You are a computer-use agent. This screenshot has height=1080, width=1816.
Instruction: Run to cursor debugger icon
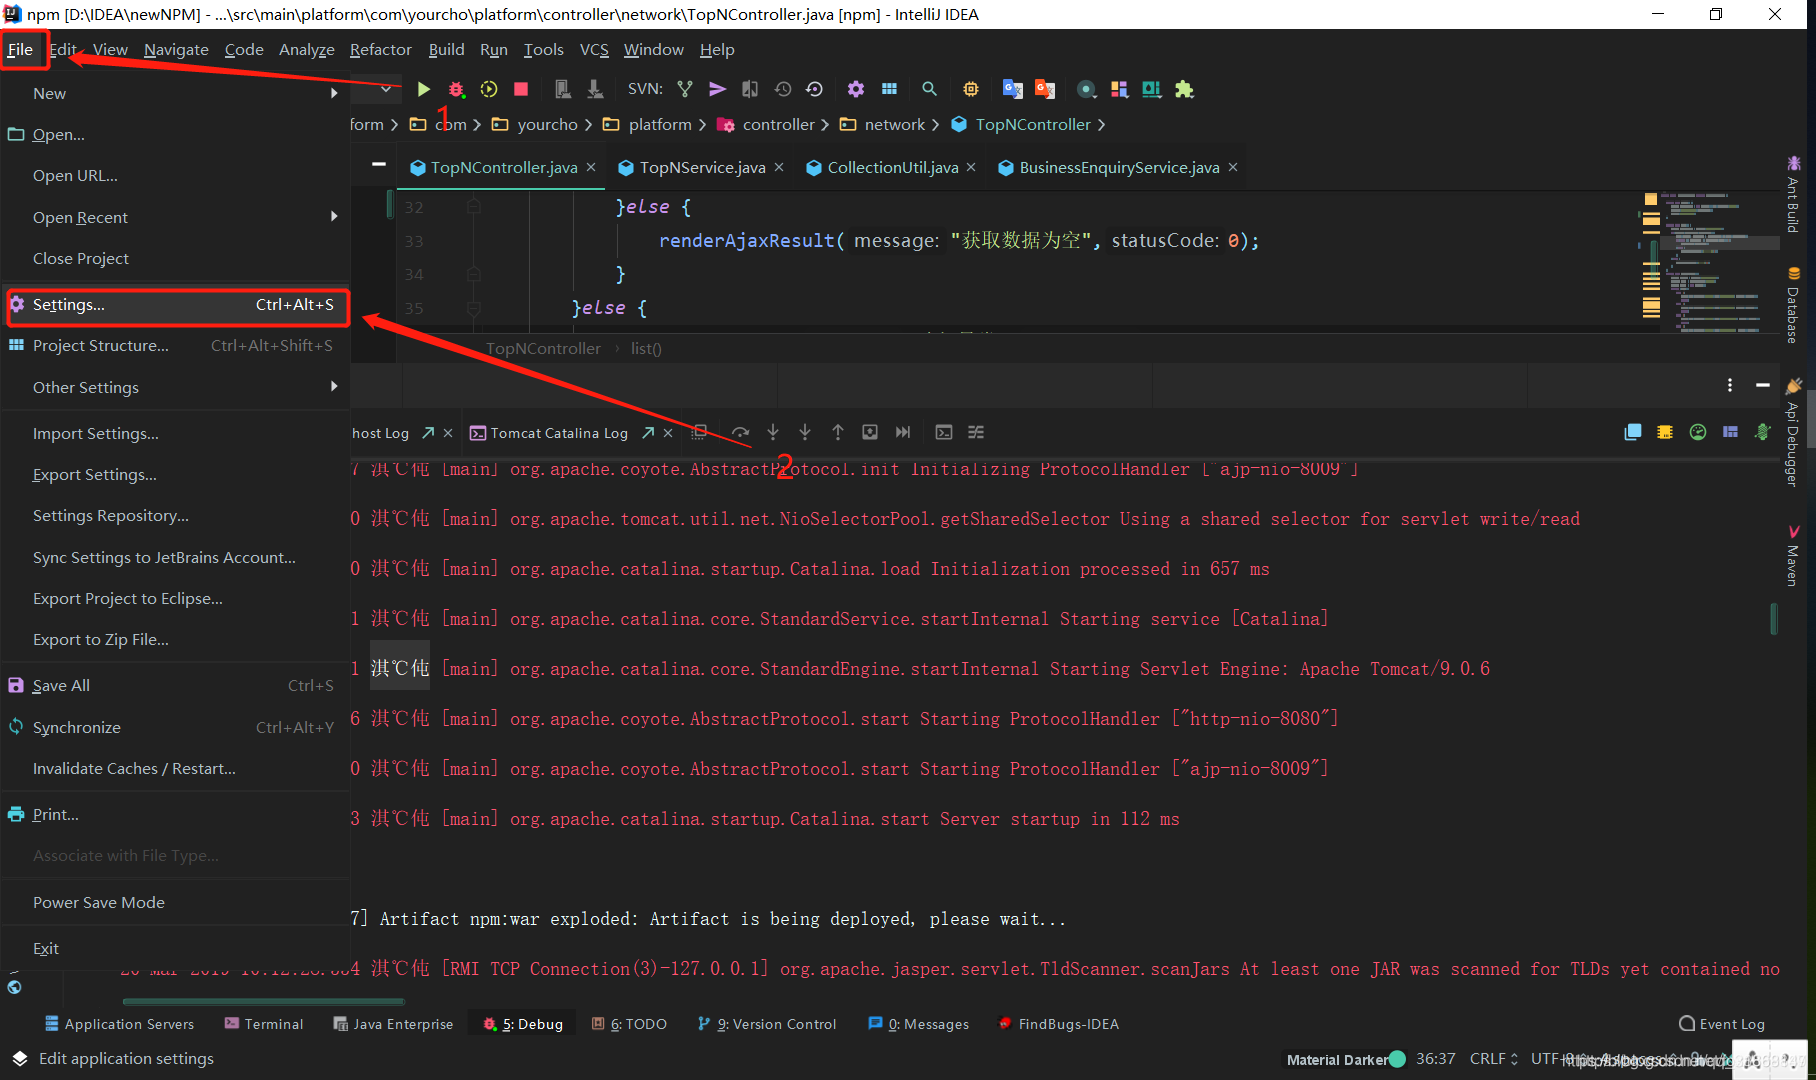click(x=903, y=432)
